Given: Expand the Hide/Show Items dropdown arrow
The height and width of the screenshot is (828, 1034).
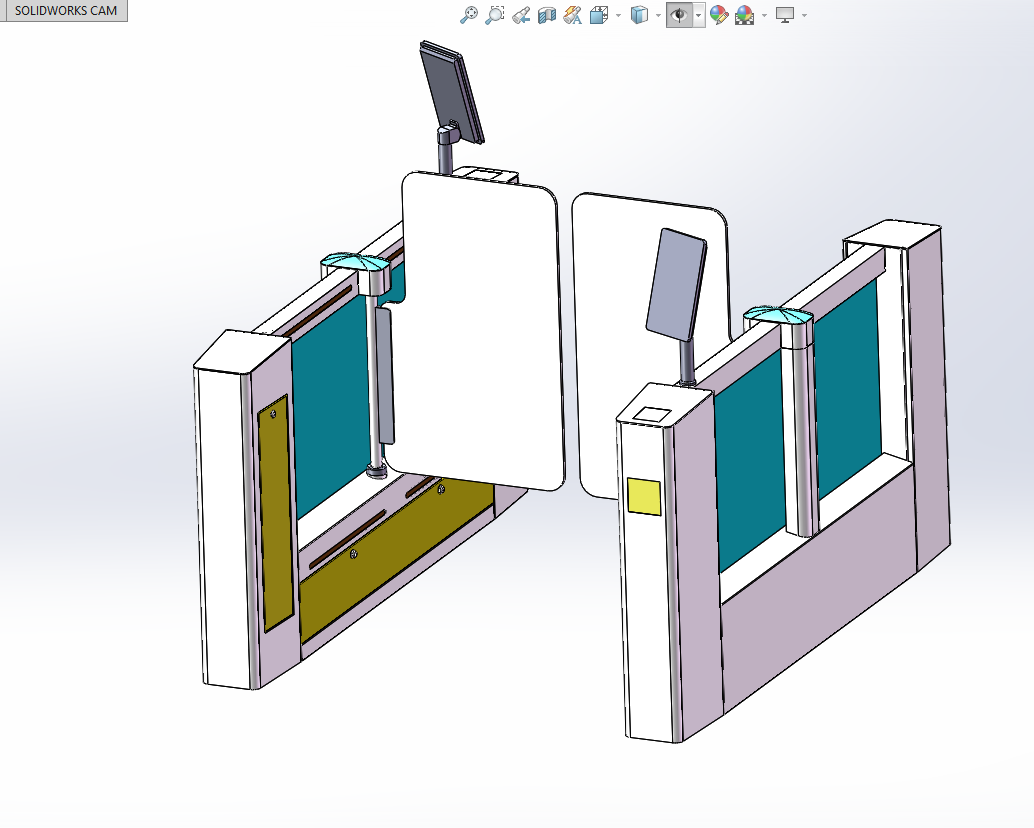Looking at the screenshot, I should point(698,15).
